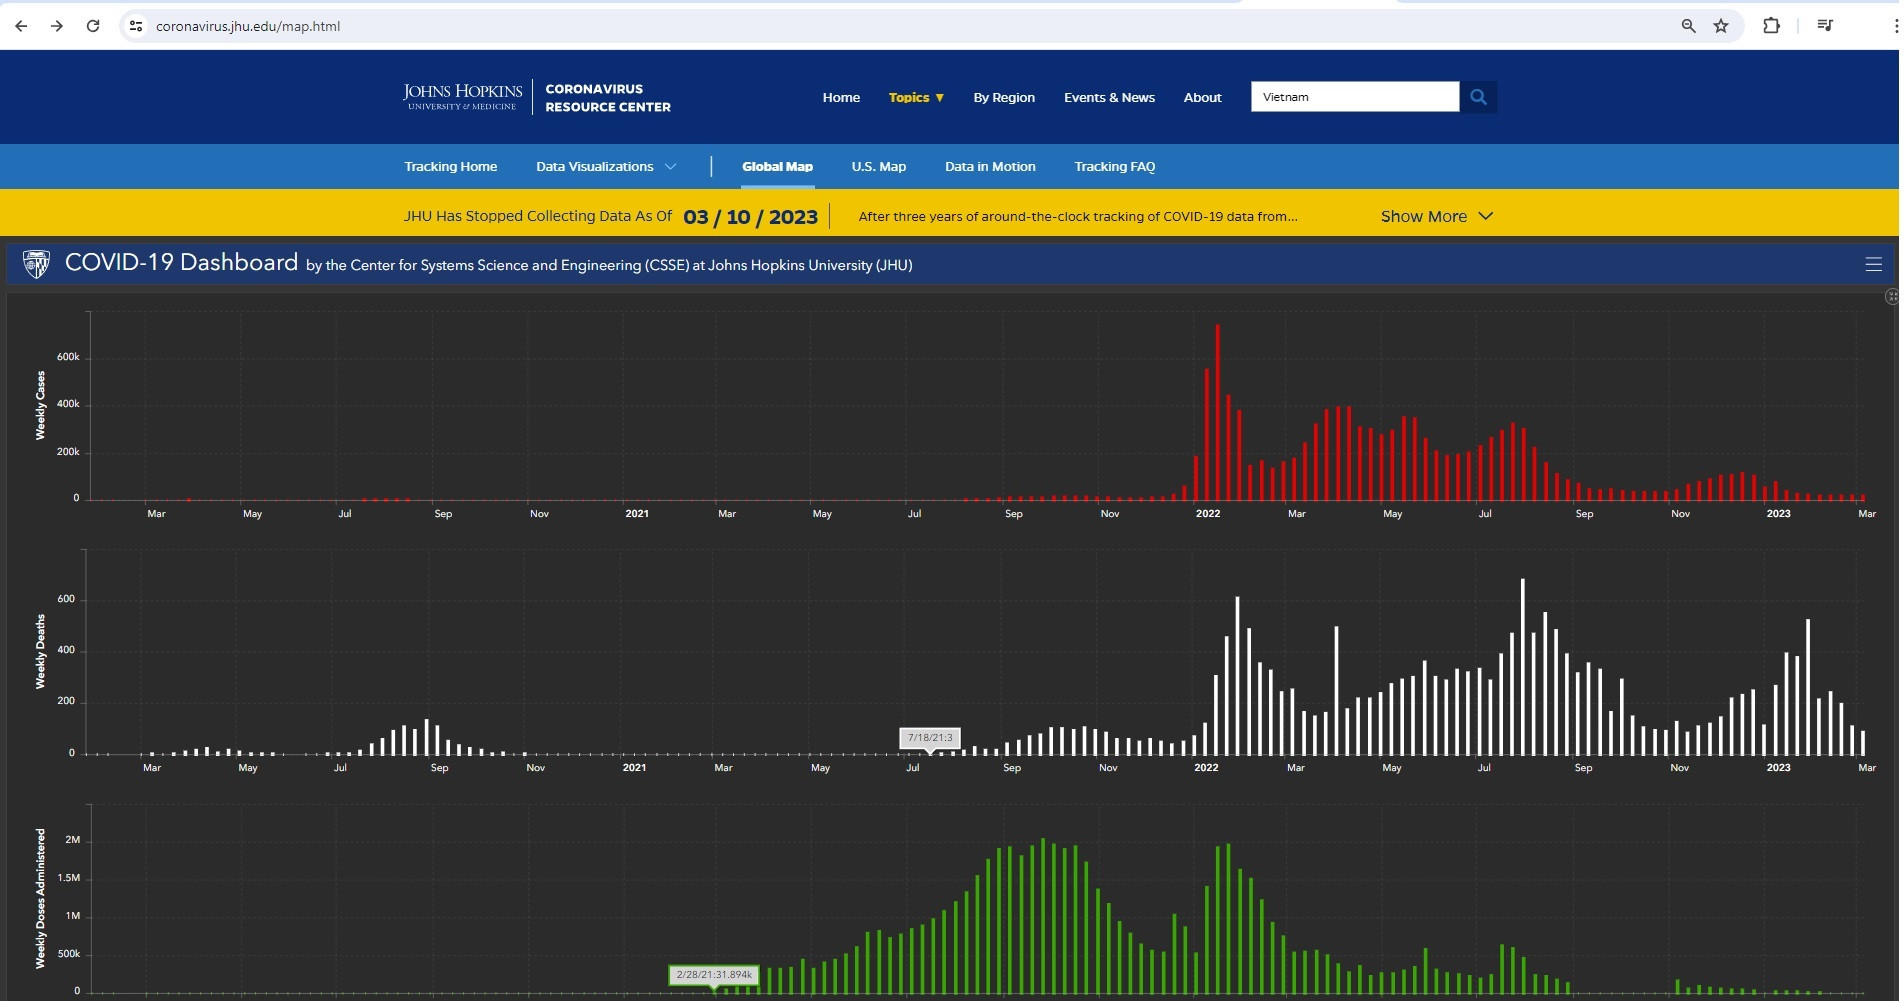Expand the Topics dropdown menu
The height and width of the screenshot is (1001, 1904).
click(x=916, y=97)
